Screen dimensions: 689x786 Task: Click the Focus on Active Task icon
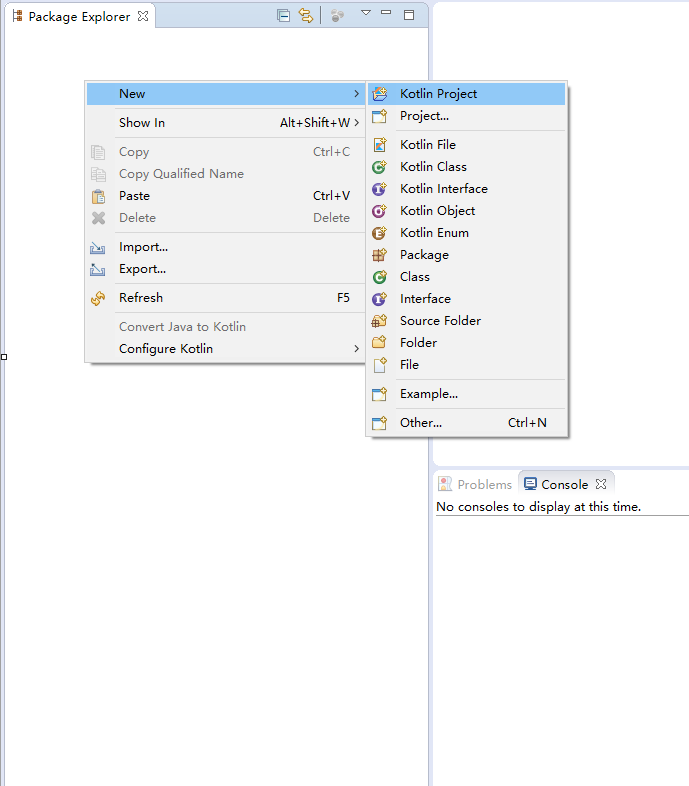[337, 16]
